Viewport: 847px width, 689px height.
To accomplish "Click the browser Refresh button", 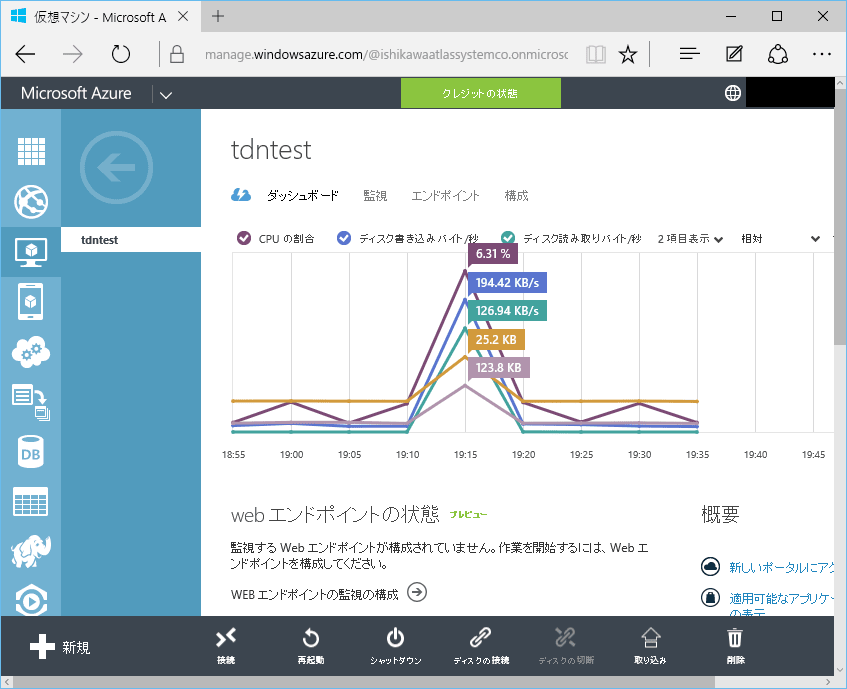I will click(120, 54).
